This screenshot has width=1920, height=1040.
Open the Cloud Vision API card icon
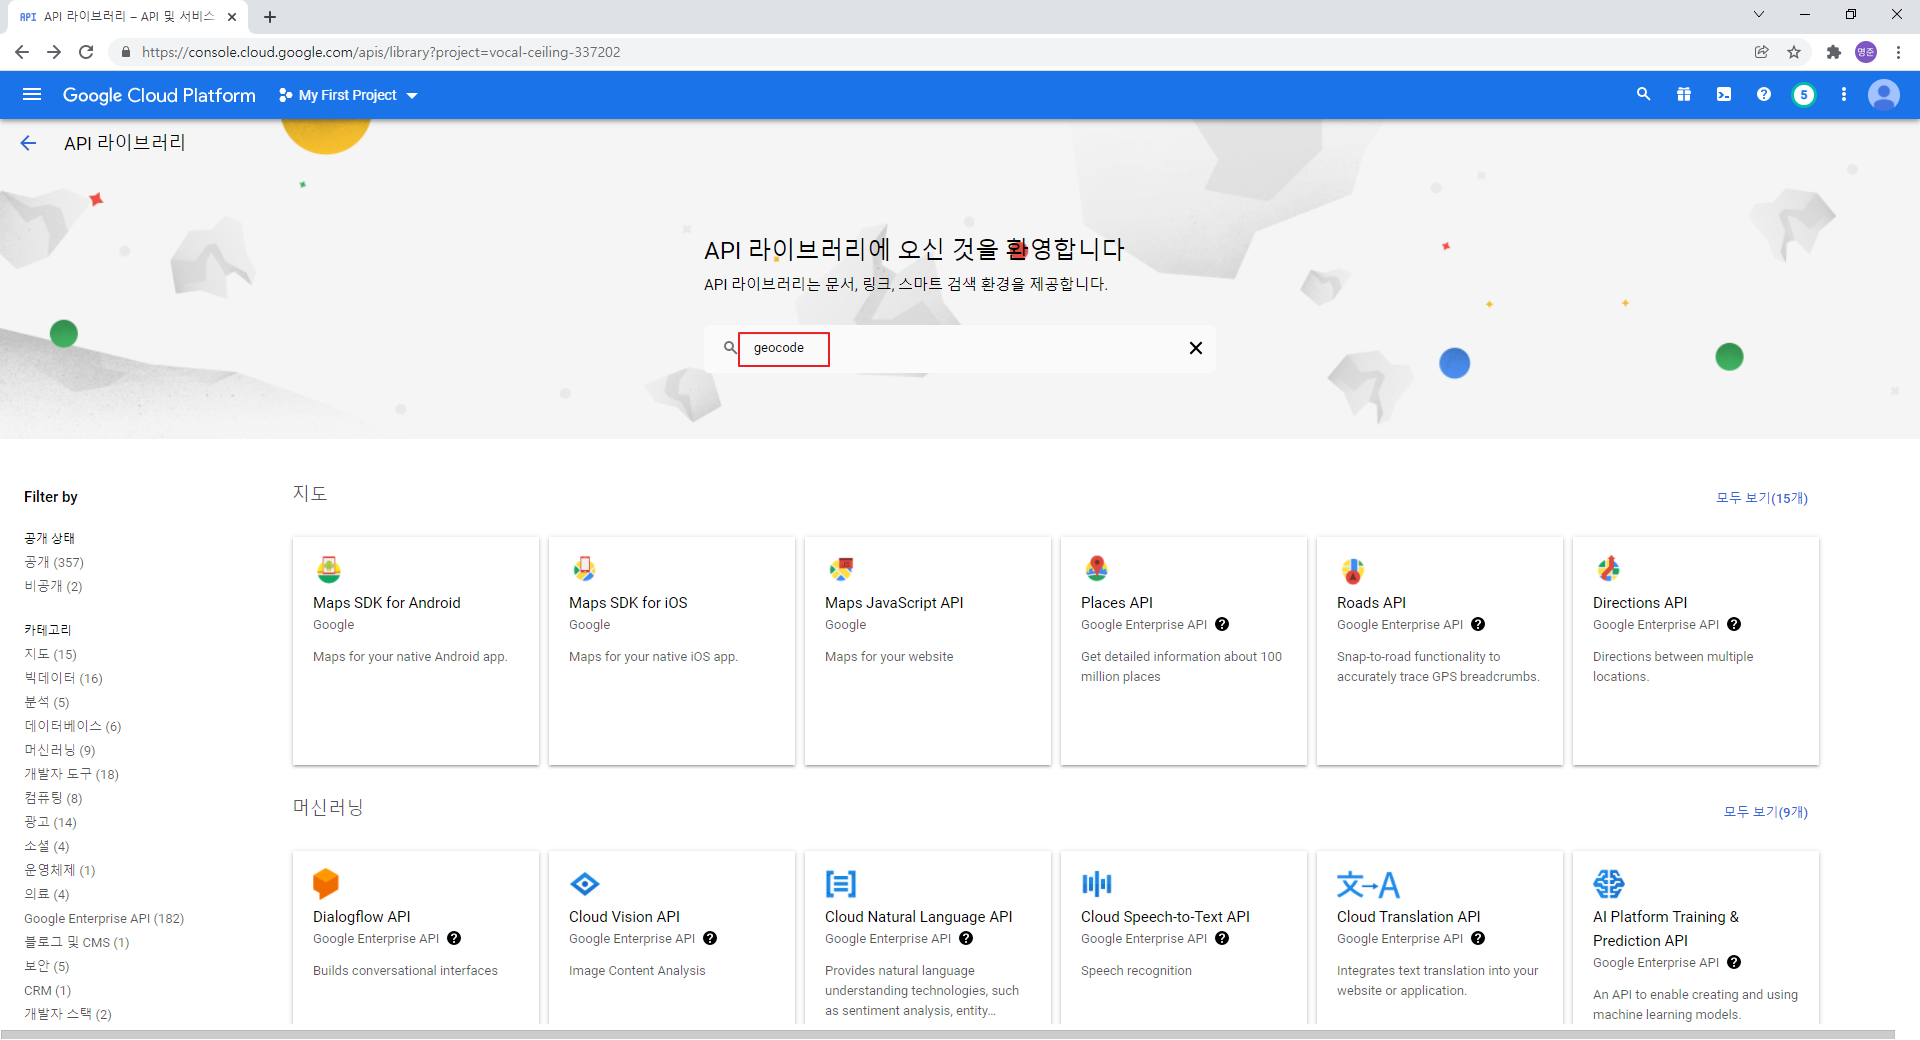pyautogui.click(x=584, y=884)
